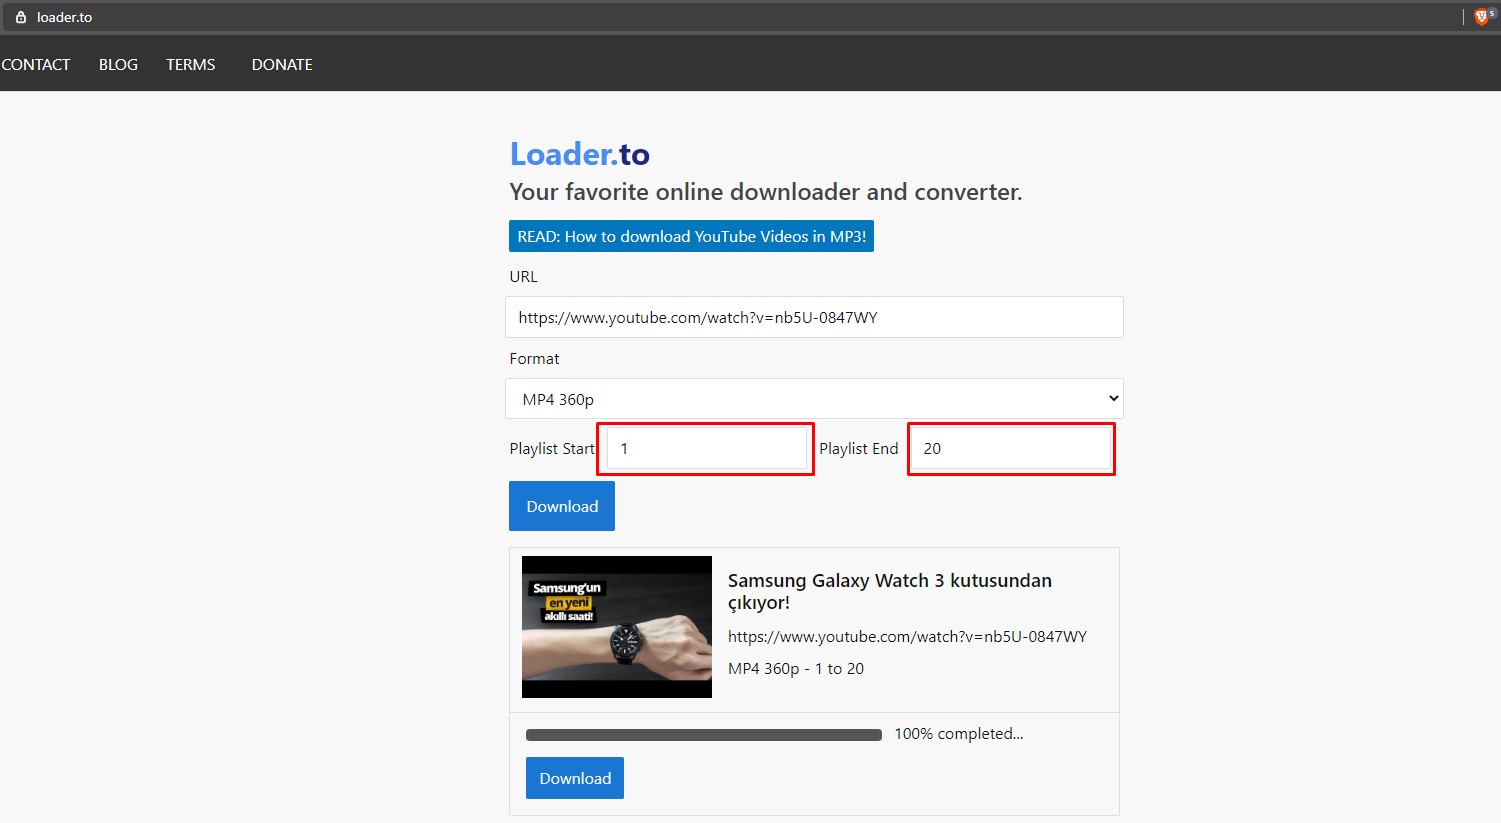Click the loader.to address bar text
1501x823 pixels.
[65, 17]
